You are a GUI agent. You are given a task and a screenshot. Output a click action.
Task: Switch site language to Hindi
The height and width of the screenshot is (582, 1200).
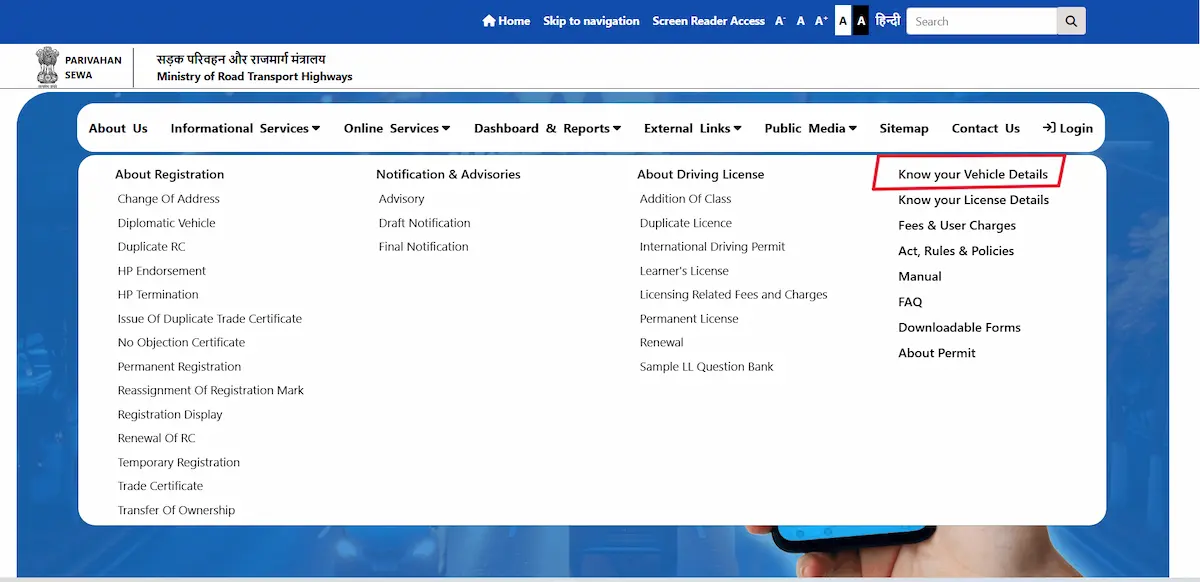(x=887, y=21)
